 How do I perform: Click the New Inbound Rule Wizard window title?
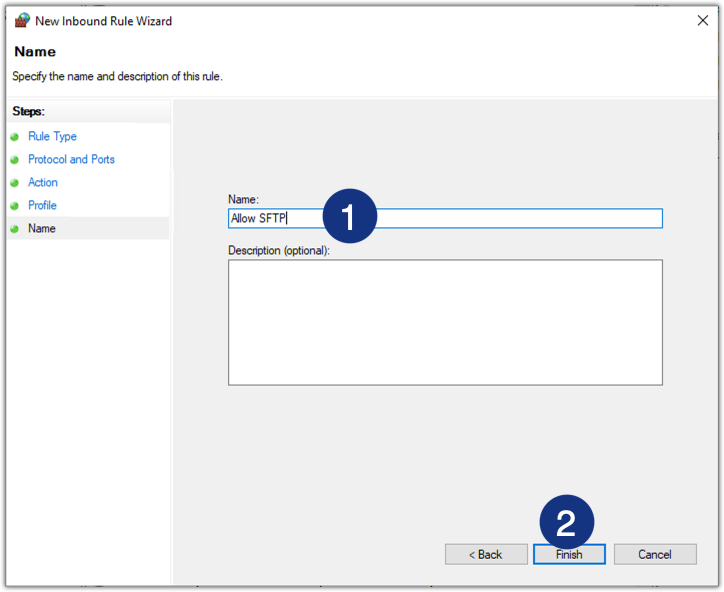(103, 21)
